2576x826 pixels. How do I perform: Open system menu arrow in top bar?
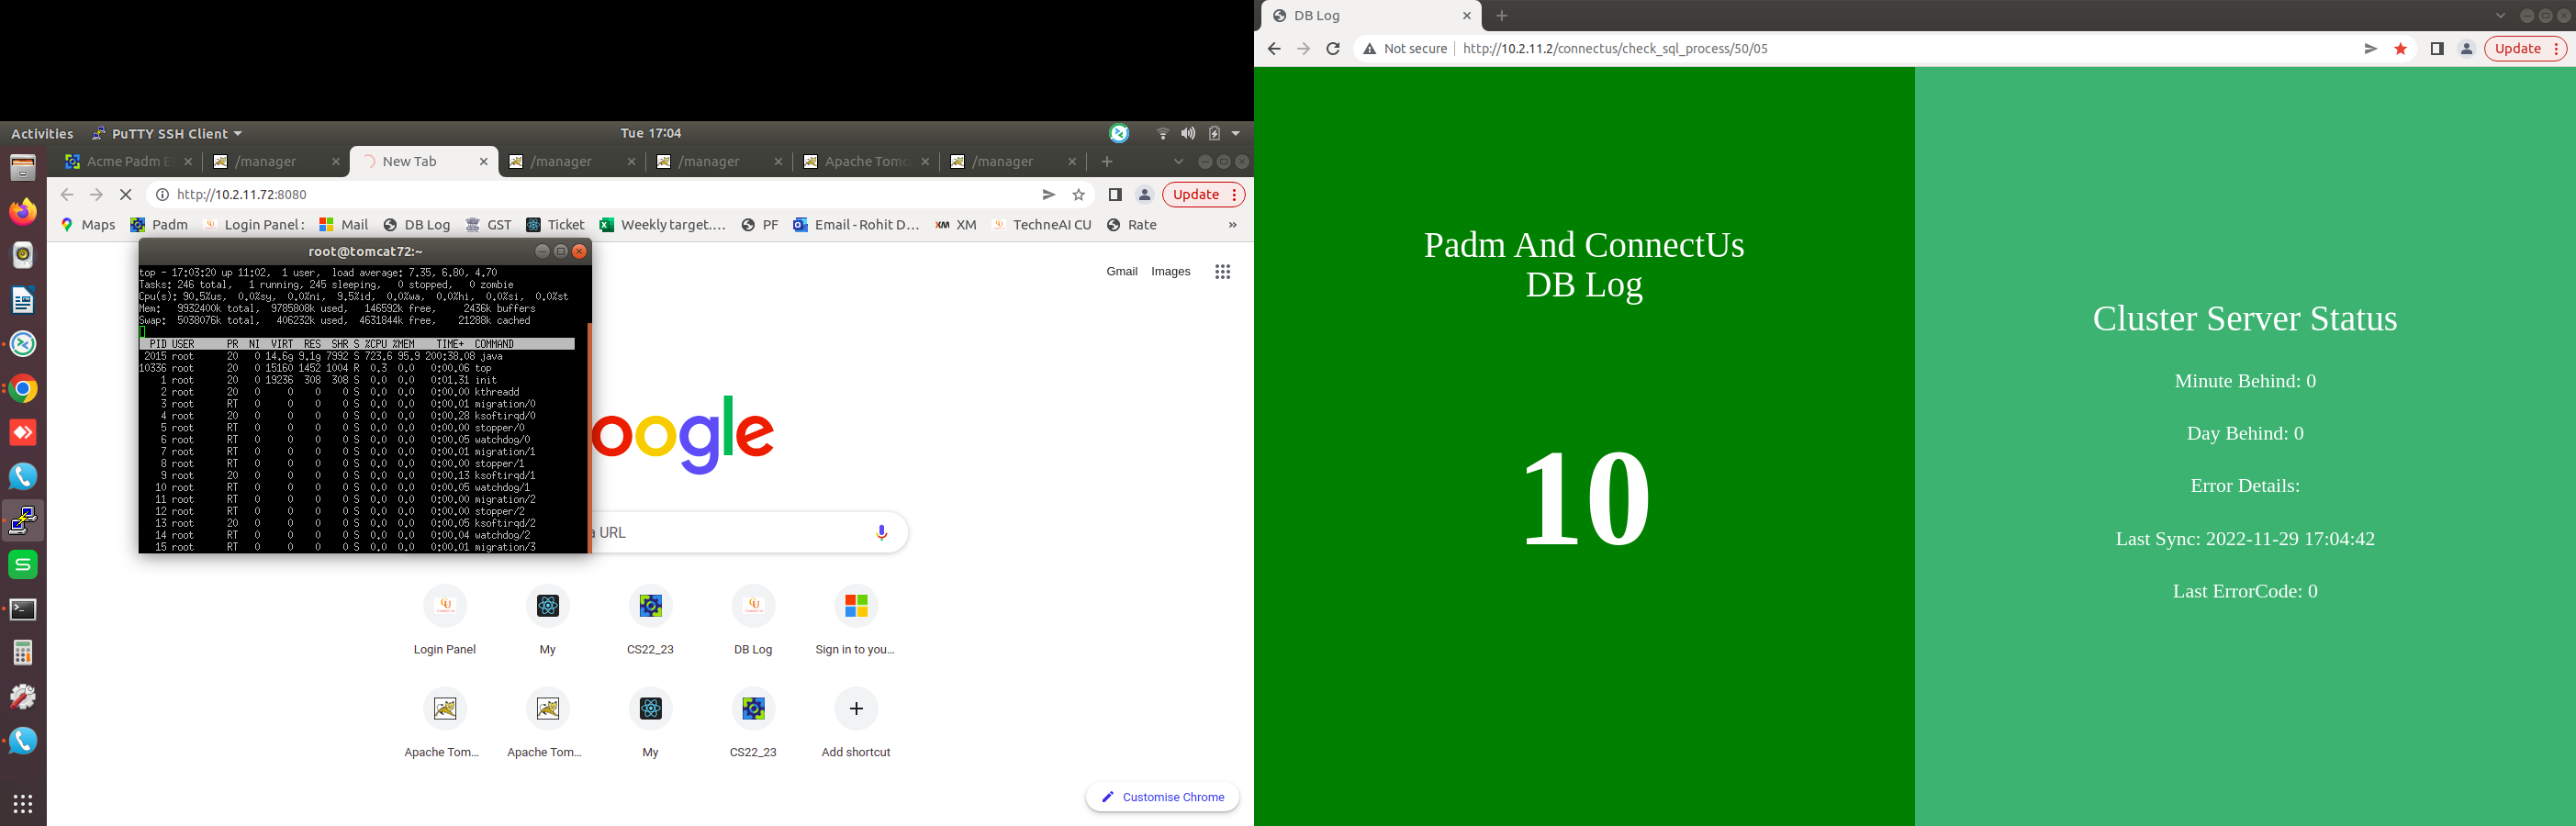point(1236,133)
